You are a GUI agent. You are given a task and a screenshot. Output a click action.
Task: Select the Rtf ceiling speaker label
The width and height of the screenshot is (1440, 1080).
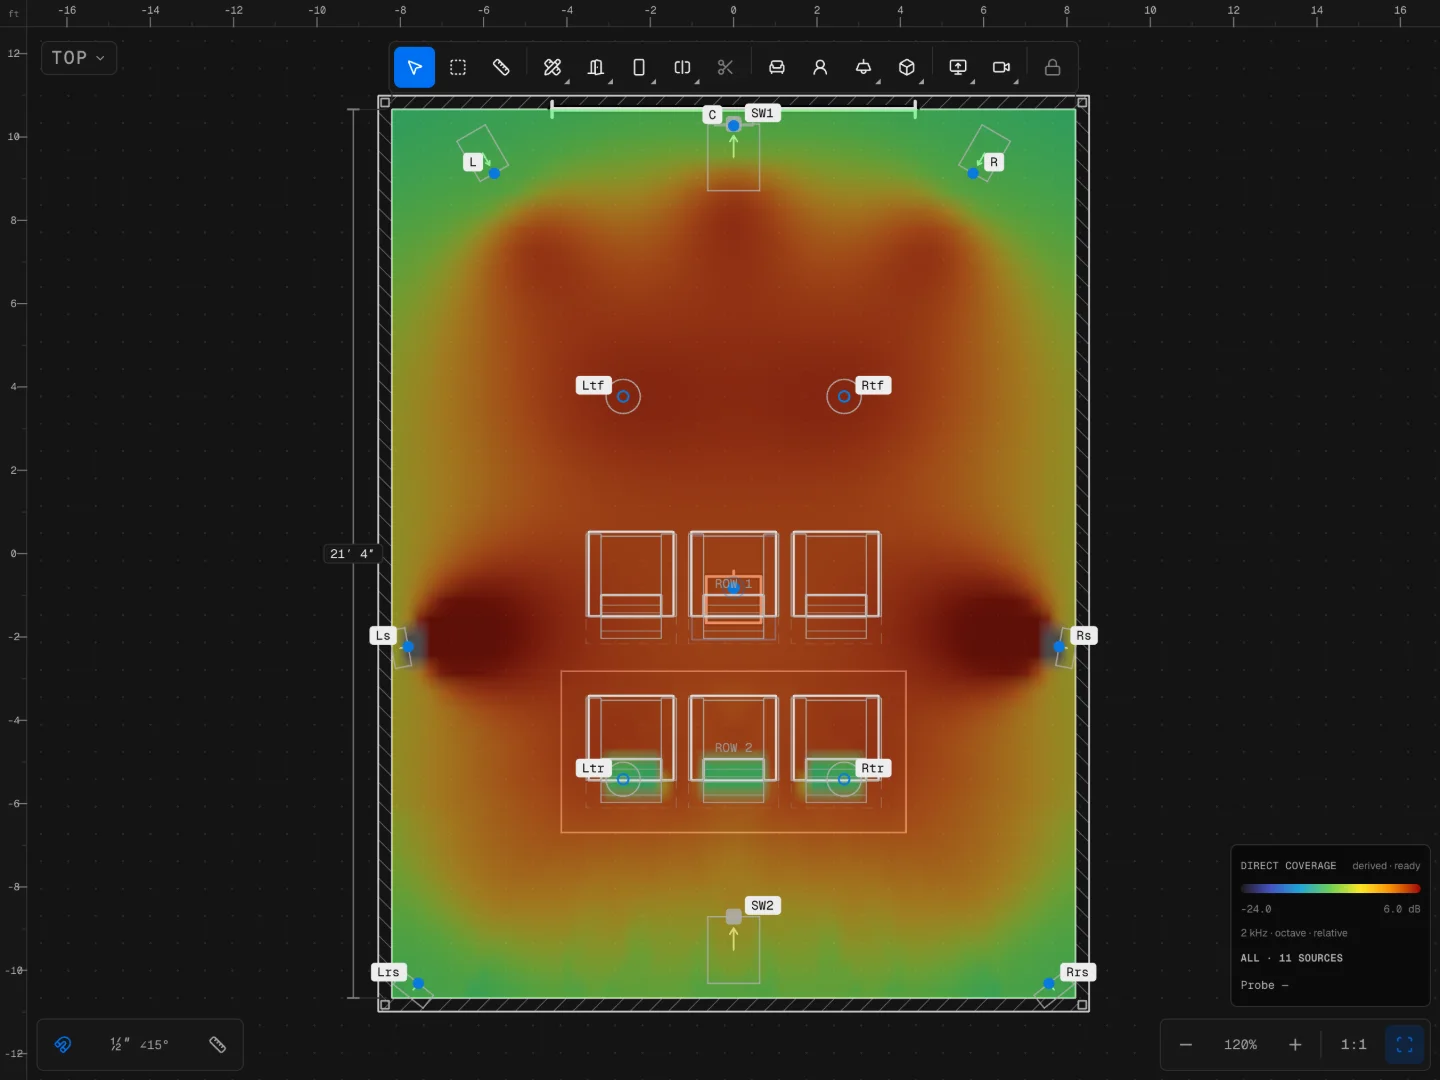873,385
